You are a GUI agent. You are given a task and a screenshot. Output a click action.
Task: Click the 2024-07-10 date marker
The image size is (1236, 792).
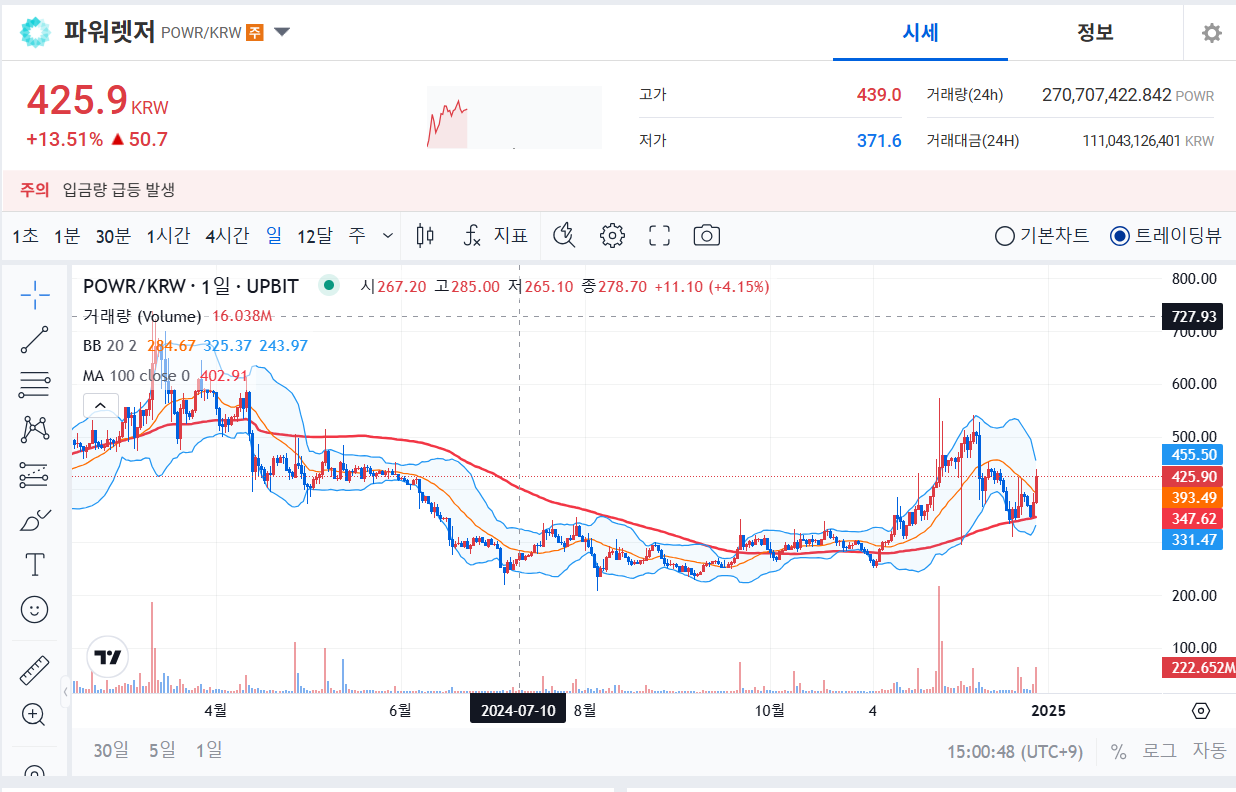tap(518, 710)
